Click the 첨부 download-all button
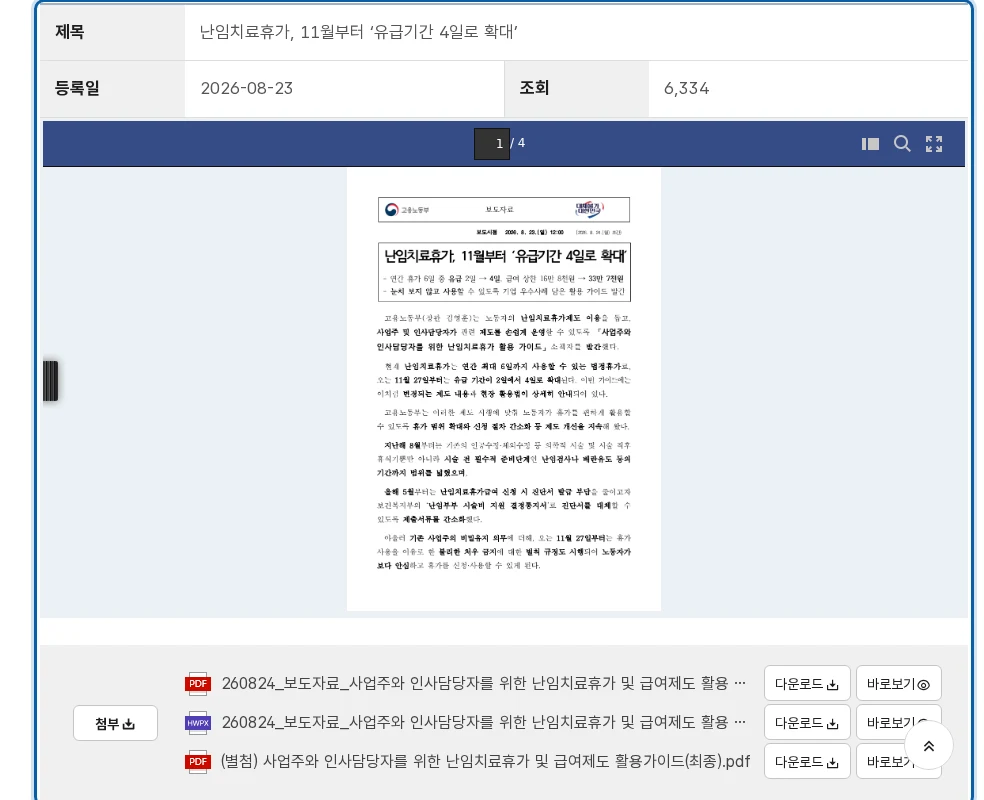Screen dimensions: 984x800 point(115,723)
